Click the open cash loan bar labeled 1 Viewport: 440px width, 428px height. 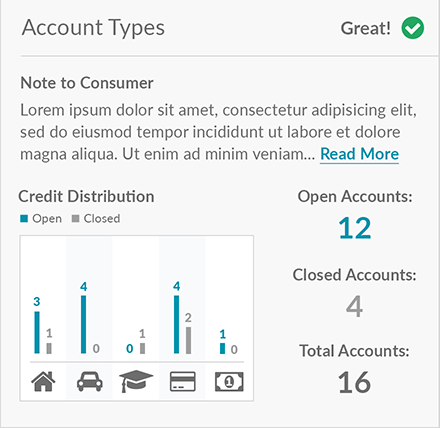(x=222, y=348)
